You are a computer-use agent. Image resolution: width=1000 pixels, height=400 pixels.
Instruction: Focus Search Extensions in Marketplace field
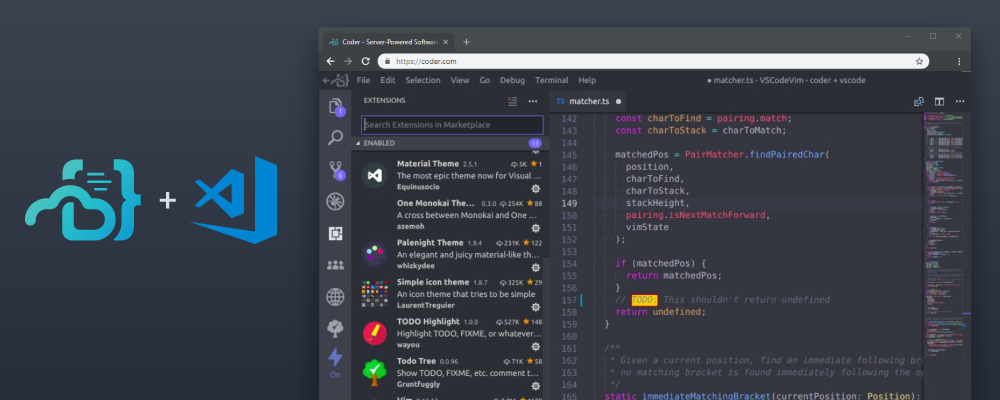[x=452, y=125]
